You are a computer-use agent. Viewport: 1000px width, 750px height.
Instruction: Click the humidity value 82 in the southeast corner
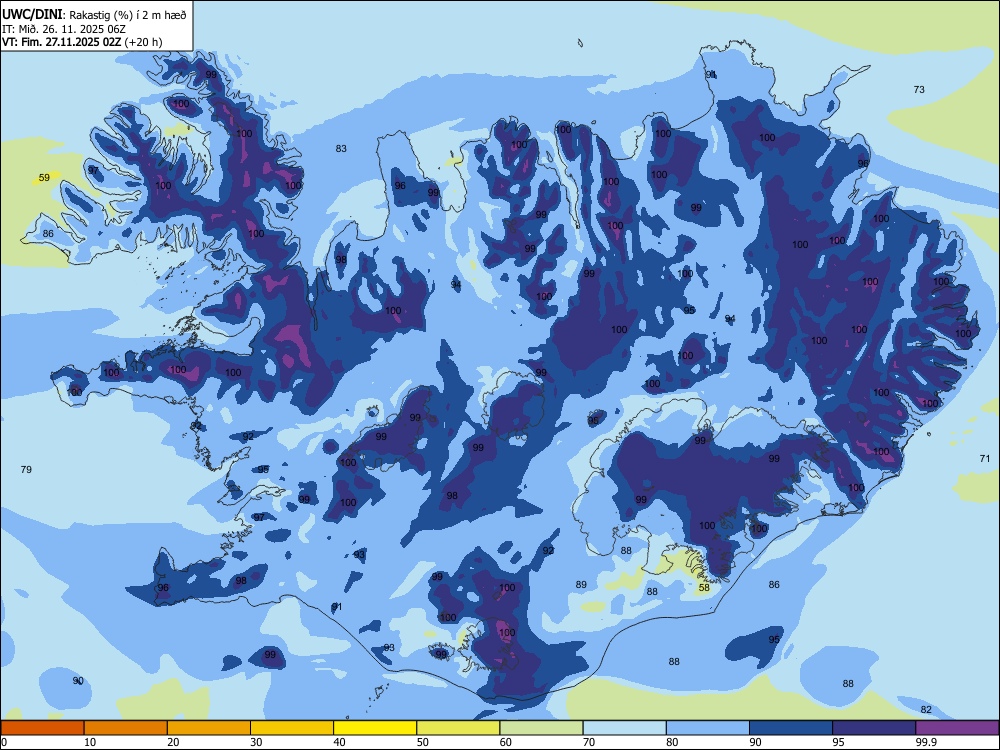tap(927, 710)
